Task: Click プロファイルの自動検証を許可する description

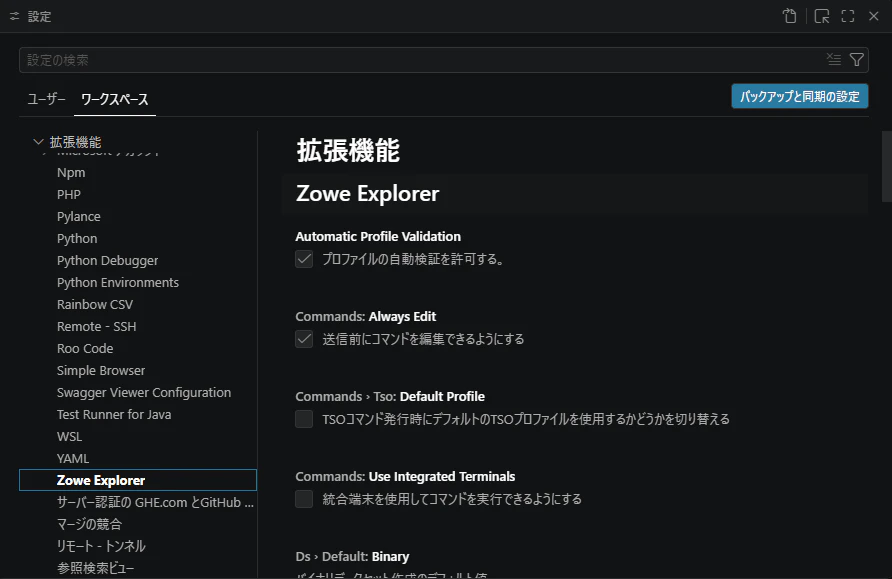Action: 413,259
